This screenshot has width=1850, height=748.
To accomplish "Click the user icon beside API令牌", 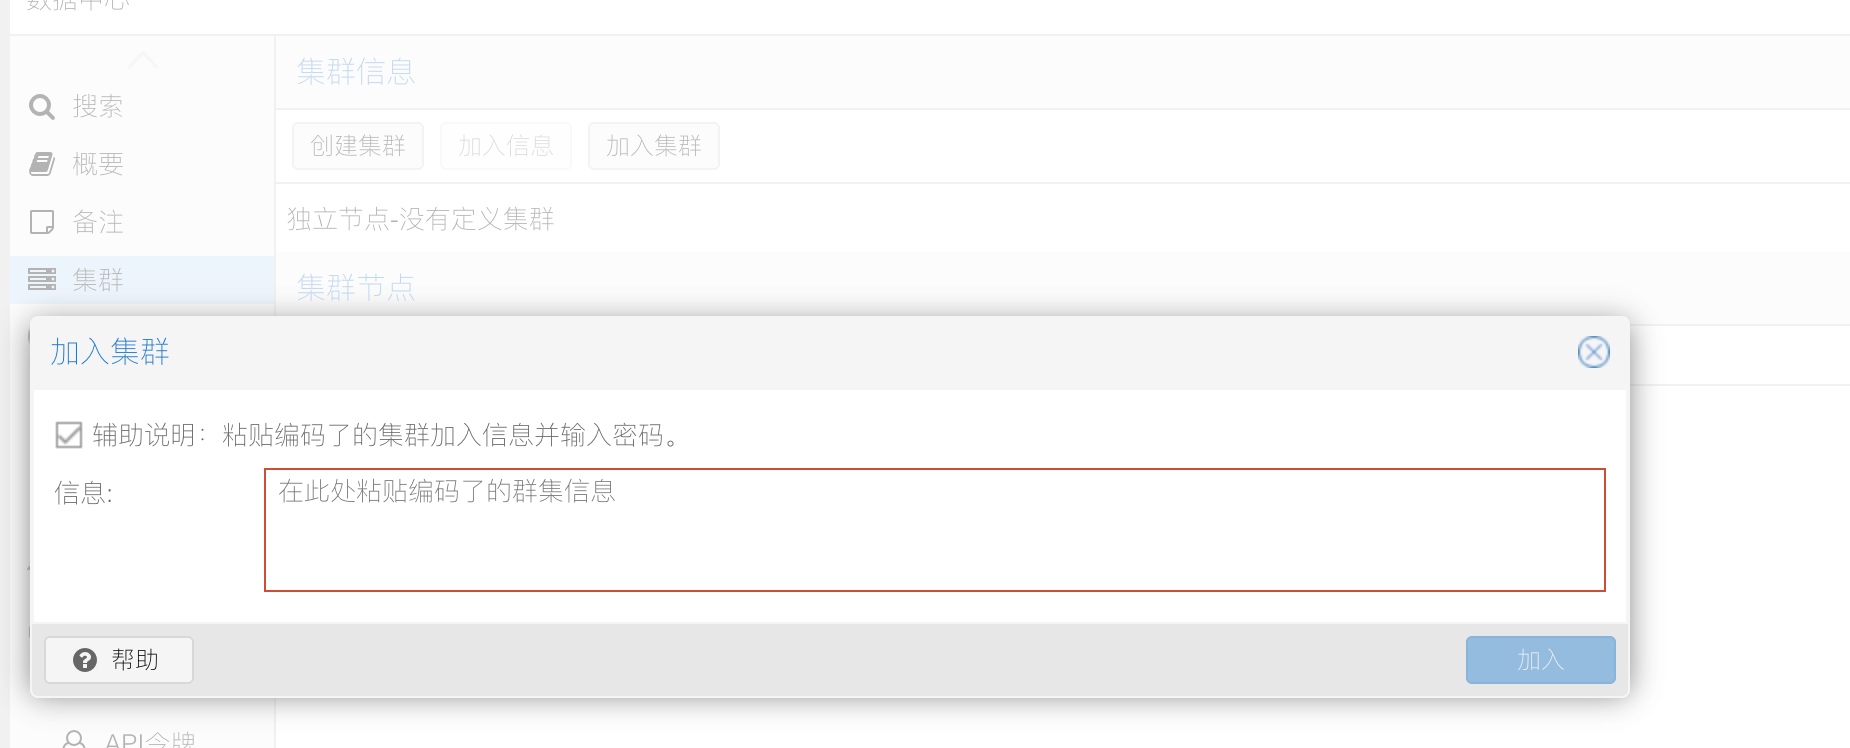I will tap(74, 741).
